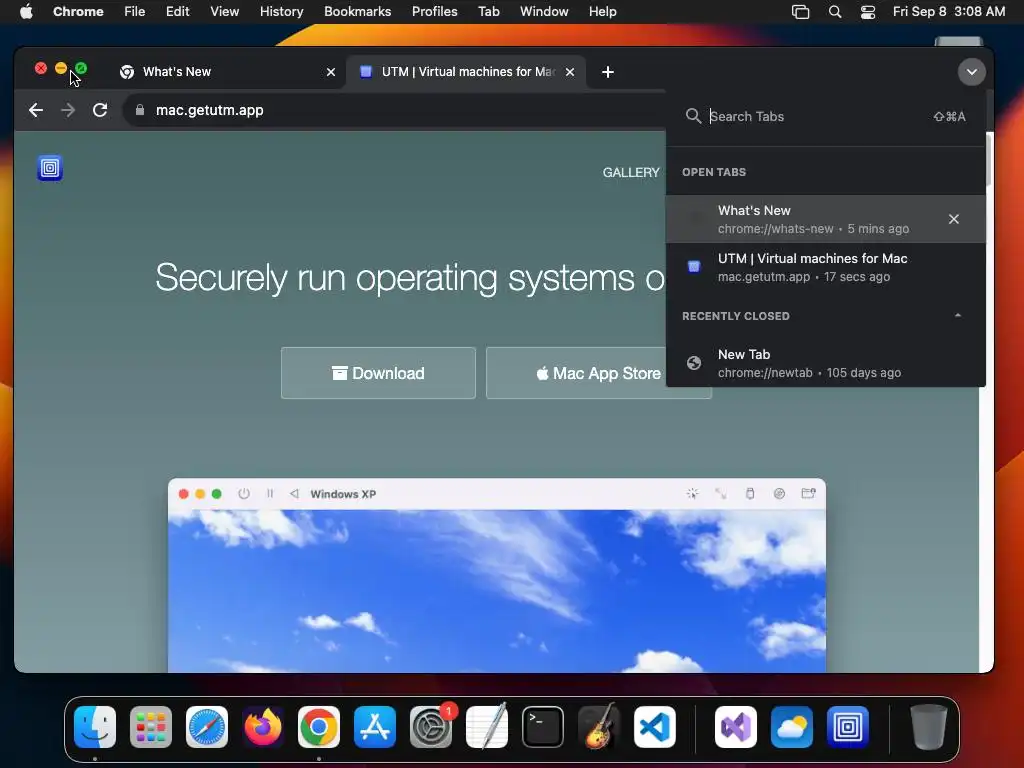The image size is (1024, 768).
Task: Select UTM Virtual machines for Mac in open tabs
Action: 825,267
